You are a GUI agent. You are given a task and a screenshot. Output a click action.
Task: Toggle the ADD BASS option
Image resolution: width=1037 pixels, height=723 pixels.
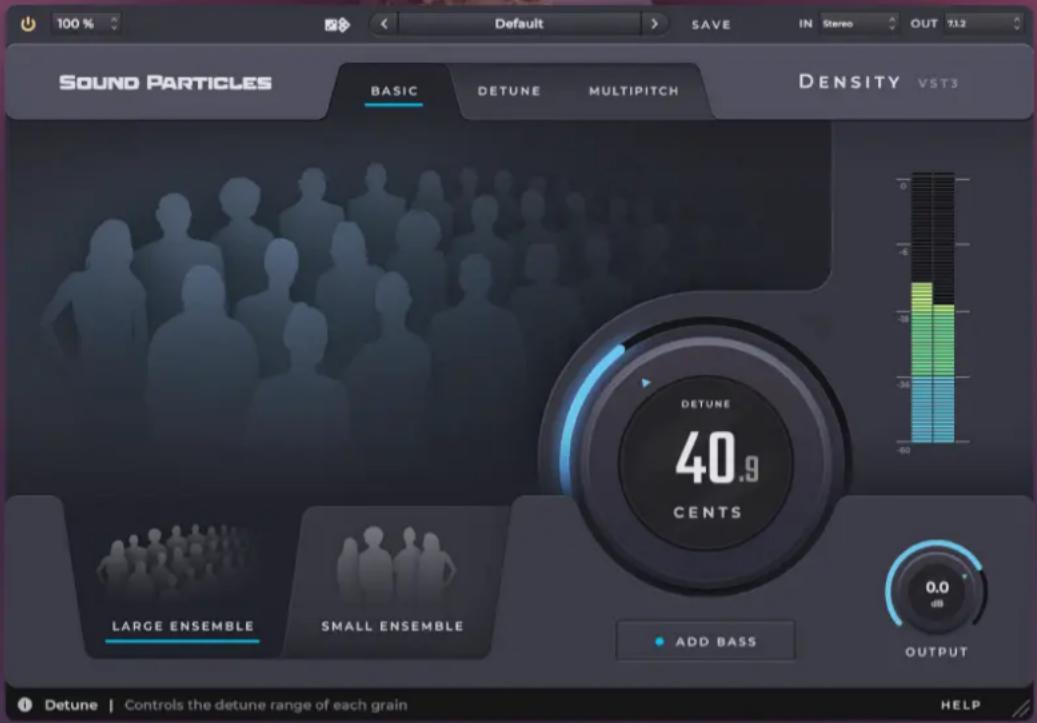click(x=706, y=640)
